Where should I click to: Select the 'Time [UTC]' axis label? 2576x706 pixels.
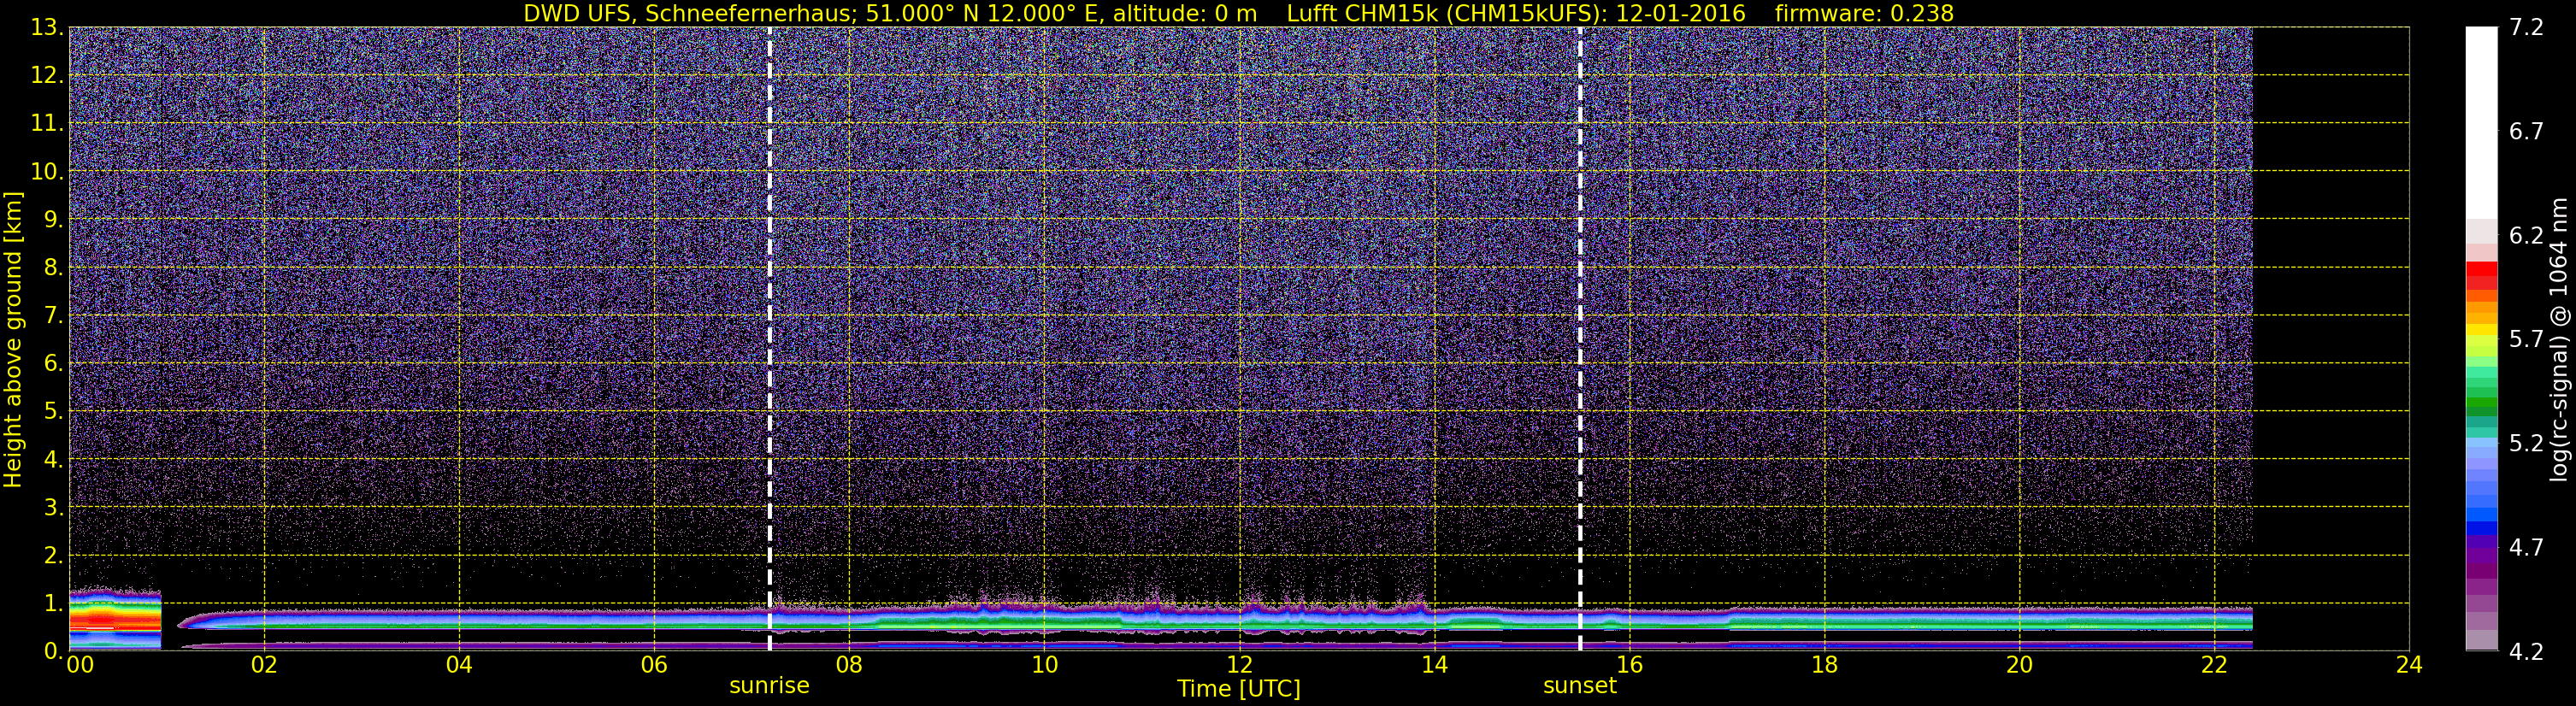pyautogui.click(x=1239, y=689)
